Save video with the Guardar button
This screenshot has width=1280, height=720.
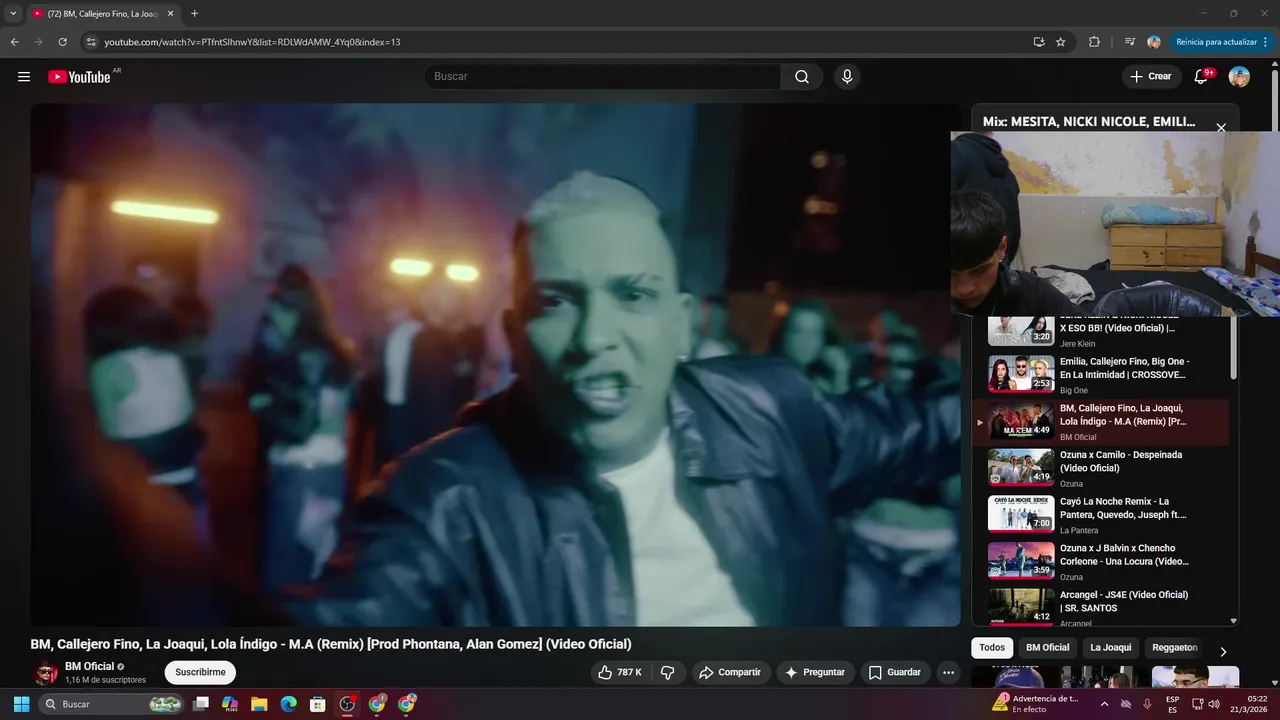pos(895,672)
